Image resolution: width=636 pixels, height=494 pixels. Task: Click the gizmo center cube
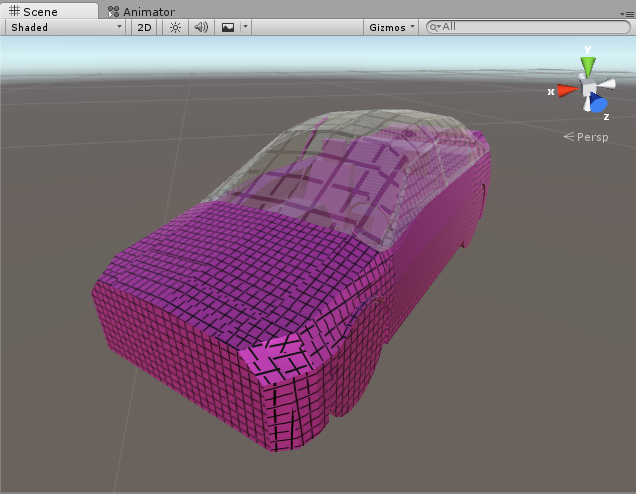[x=589, y=89]
